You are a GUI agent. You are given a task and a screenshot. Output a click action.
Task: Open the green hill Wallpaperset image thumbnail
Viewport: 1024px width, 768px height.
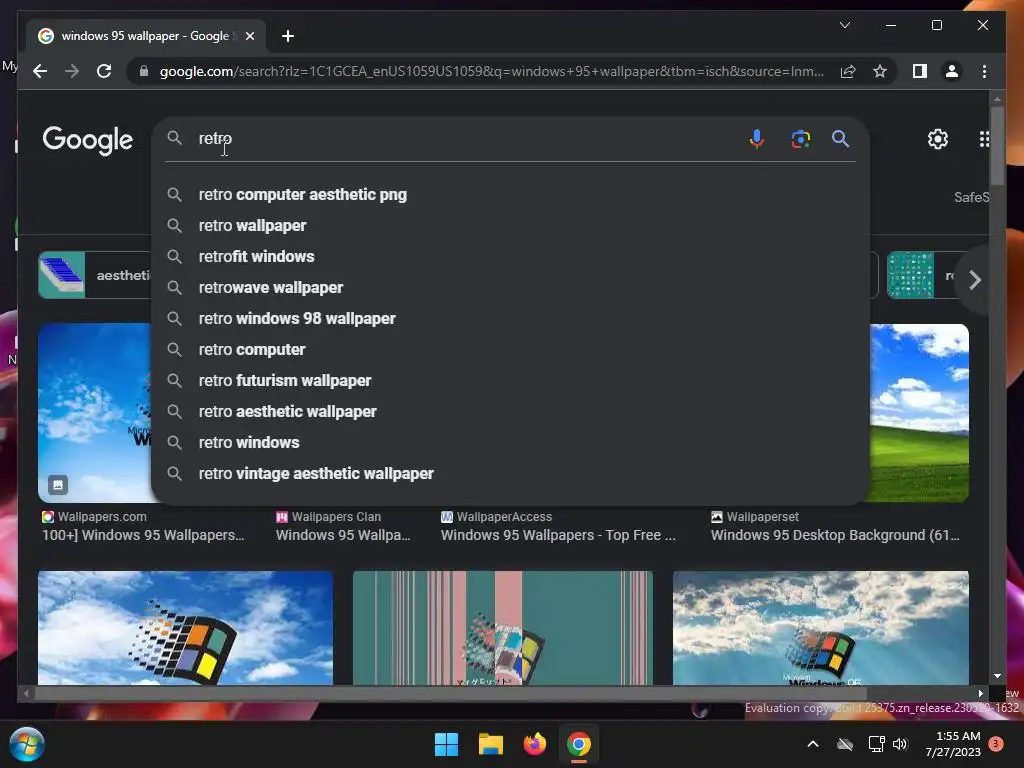920,413
